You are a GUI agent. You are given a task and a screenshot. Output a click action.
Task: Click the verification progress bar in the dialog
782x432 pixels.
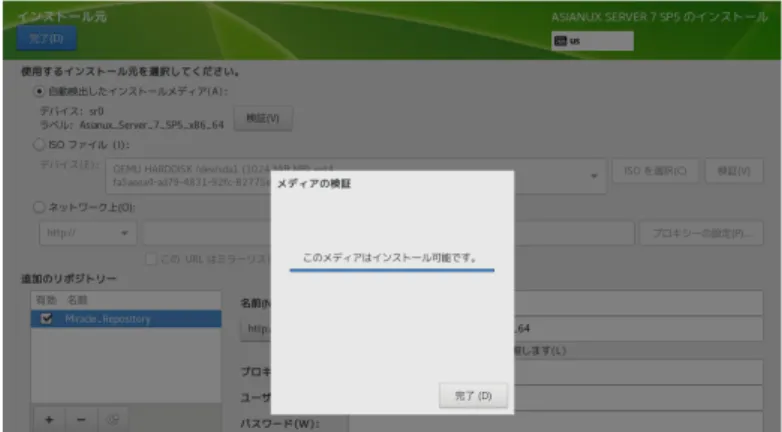(392, 270)
